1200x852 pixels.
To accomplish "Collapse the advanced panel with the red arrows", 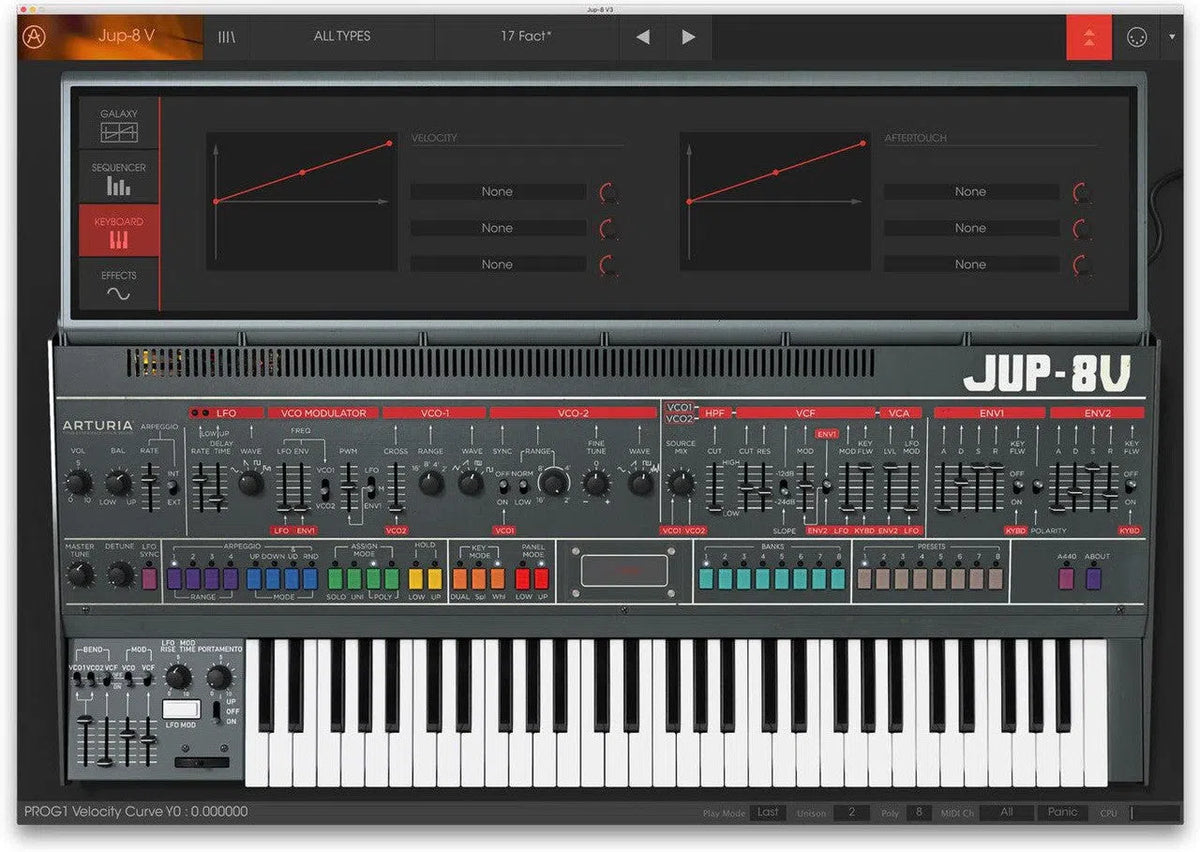I will 1089,37.
